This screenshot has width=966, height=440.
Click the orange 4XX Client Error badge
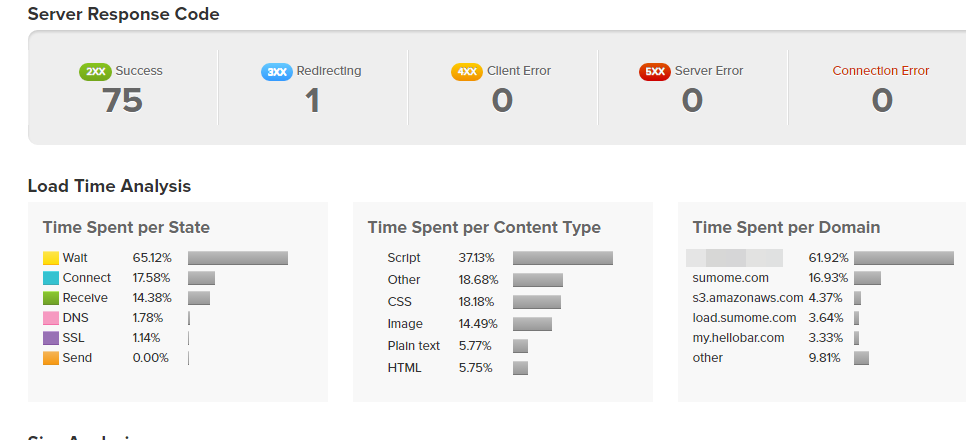point(467,71)
